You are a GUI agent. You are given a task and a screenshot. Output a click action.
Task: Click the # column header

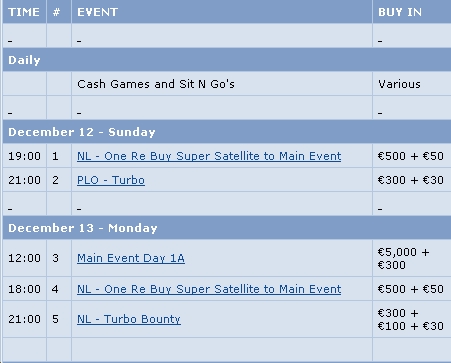[x=59, y=12]
